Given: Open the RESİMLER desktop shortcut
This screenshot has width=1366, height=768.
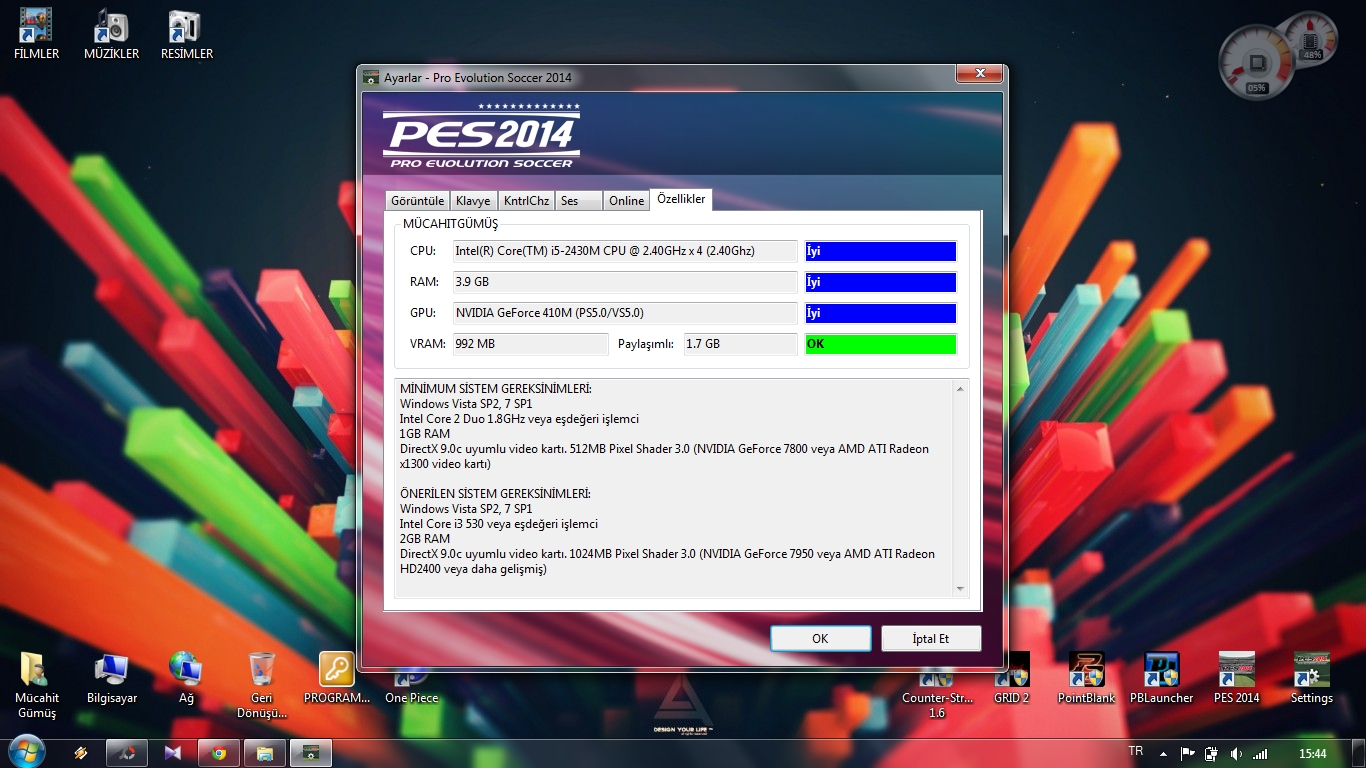Looking at the screenshot, I should point(187,34).
